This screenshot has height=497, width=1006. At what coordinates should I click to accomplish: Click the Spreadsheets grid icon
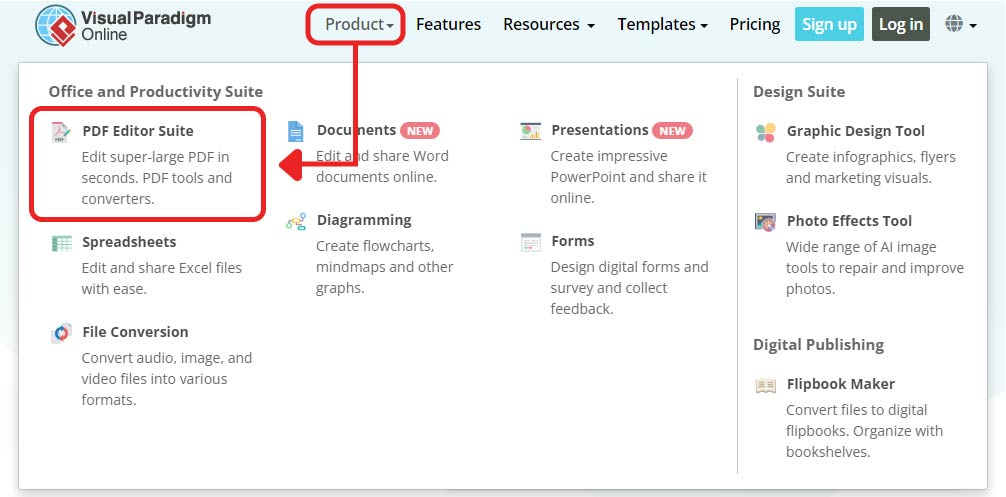pos(62,242)
